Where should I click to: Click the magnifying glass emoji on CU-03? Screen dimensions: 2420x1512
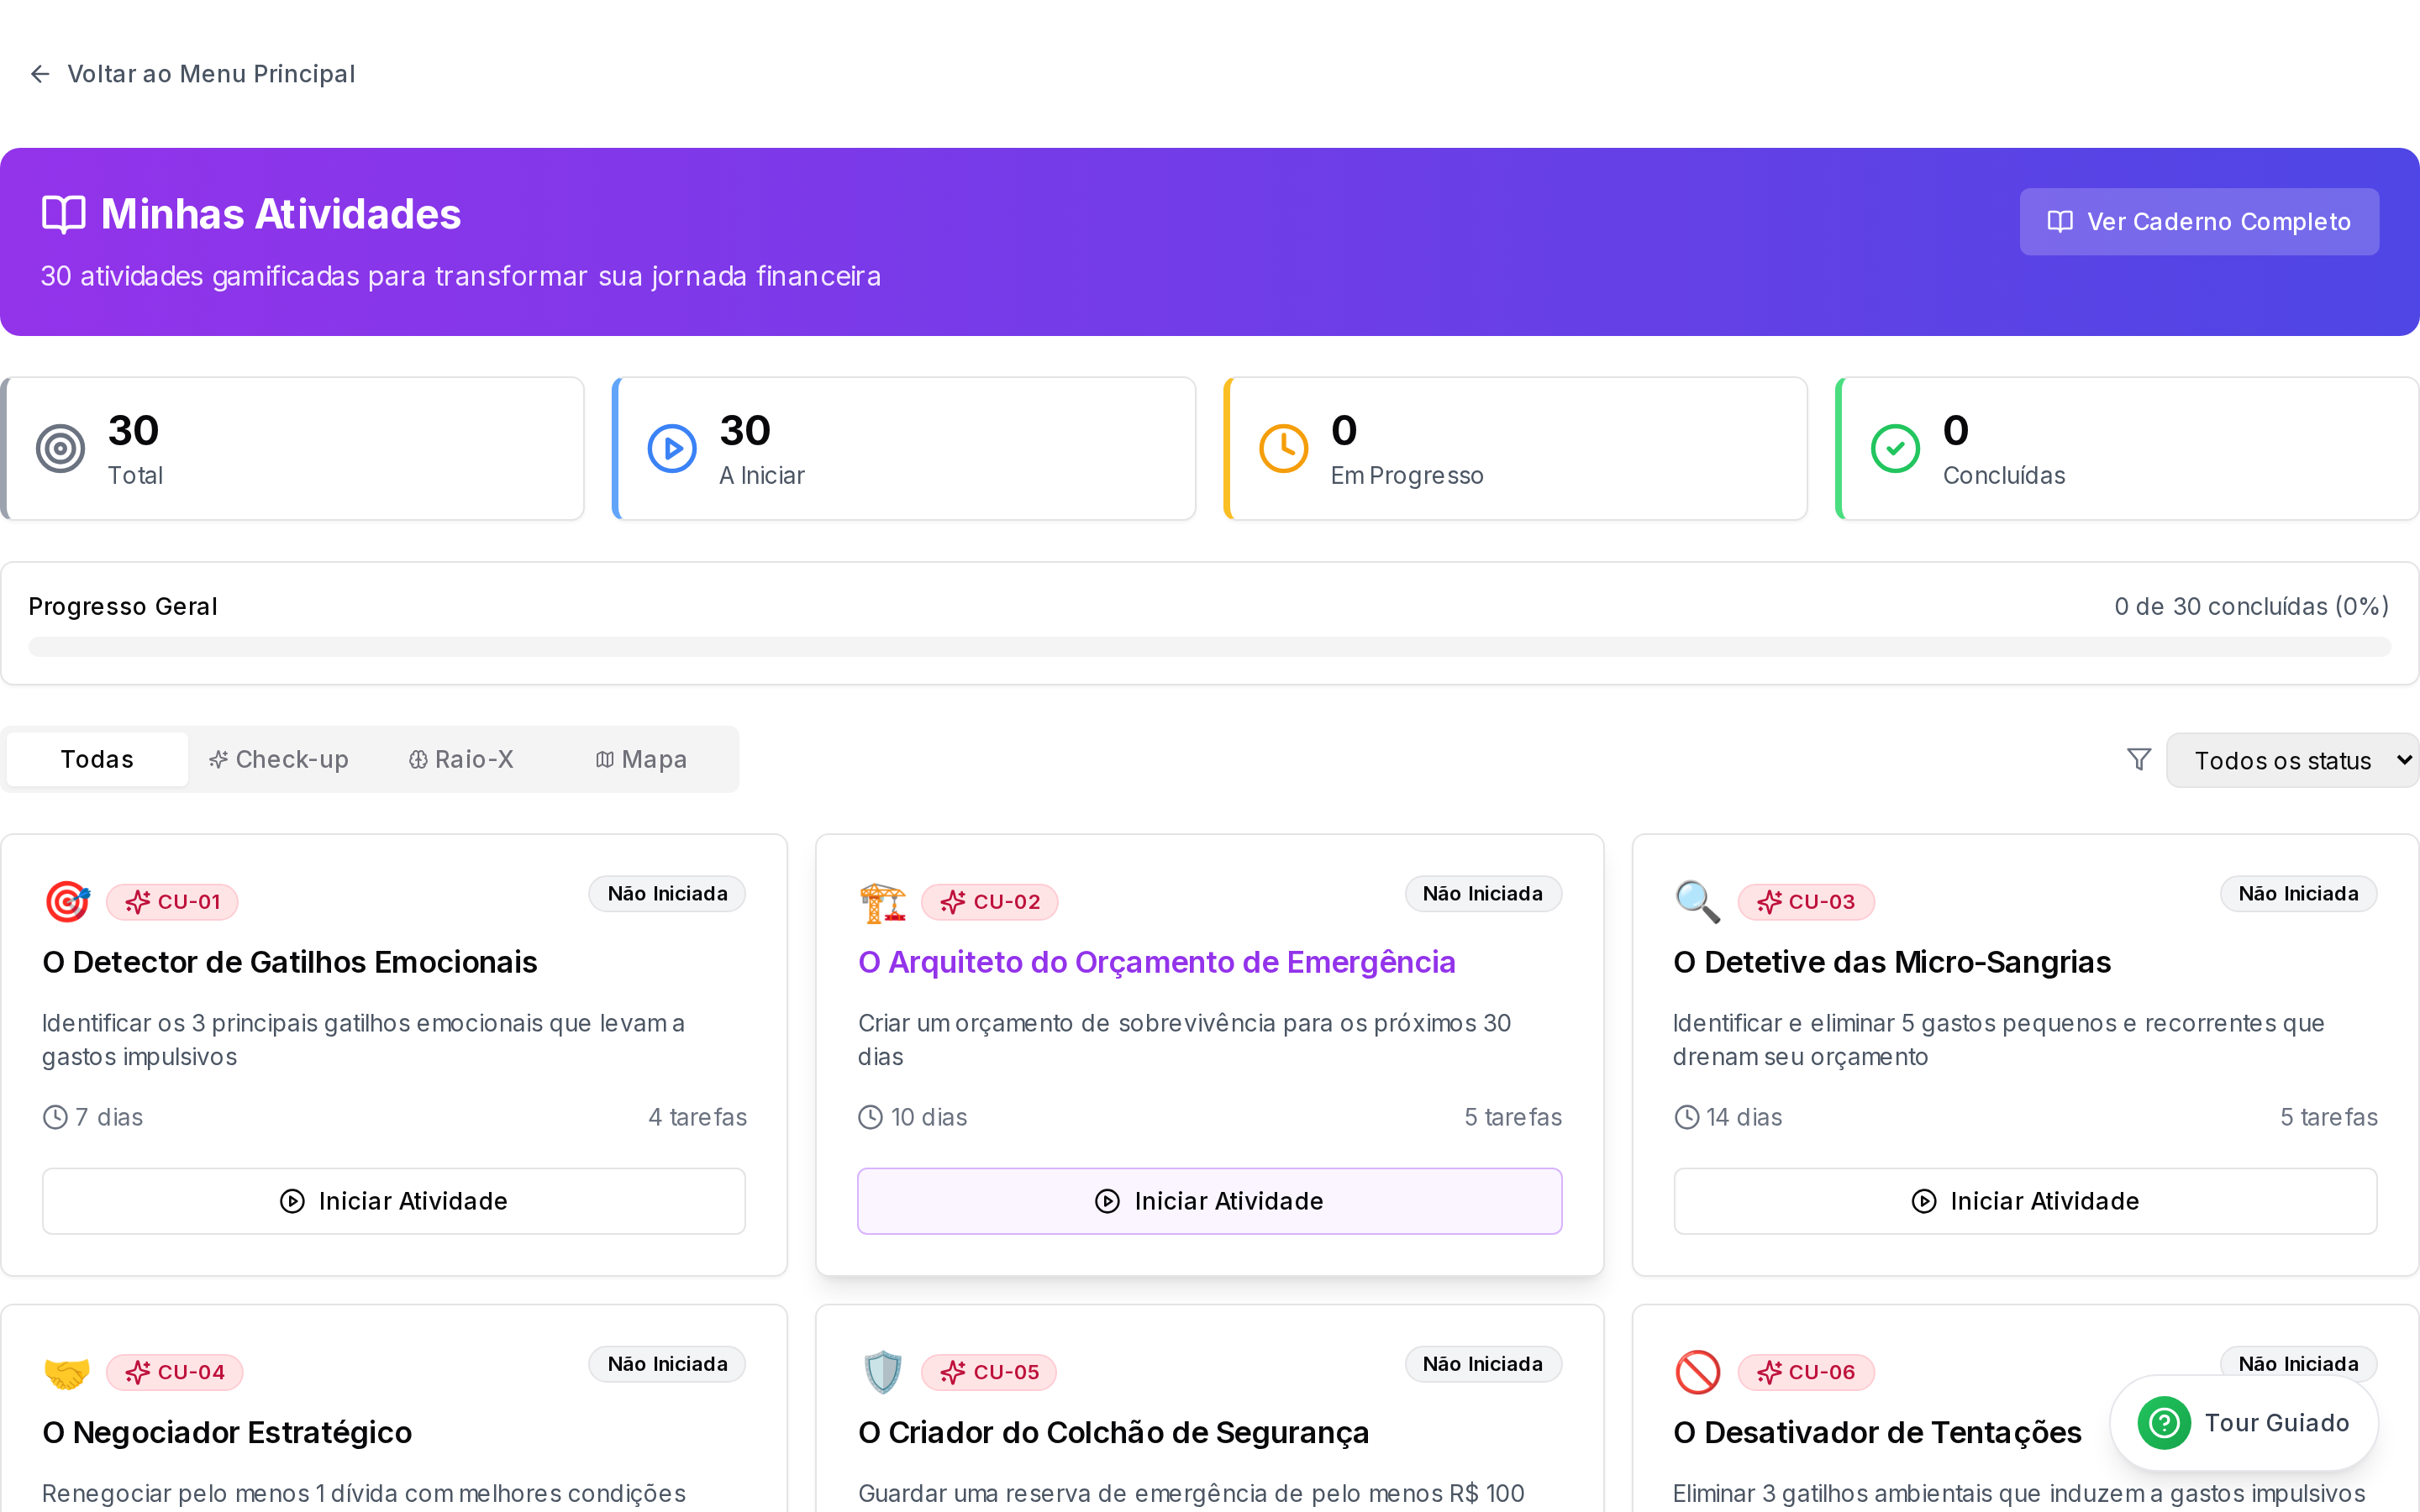pyautogui.click(x=1698, y=902)
